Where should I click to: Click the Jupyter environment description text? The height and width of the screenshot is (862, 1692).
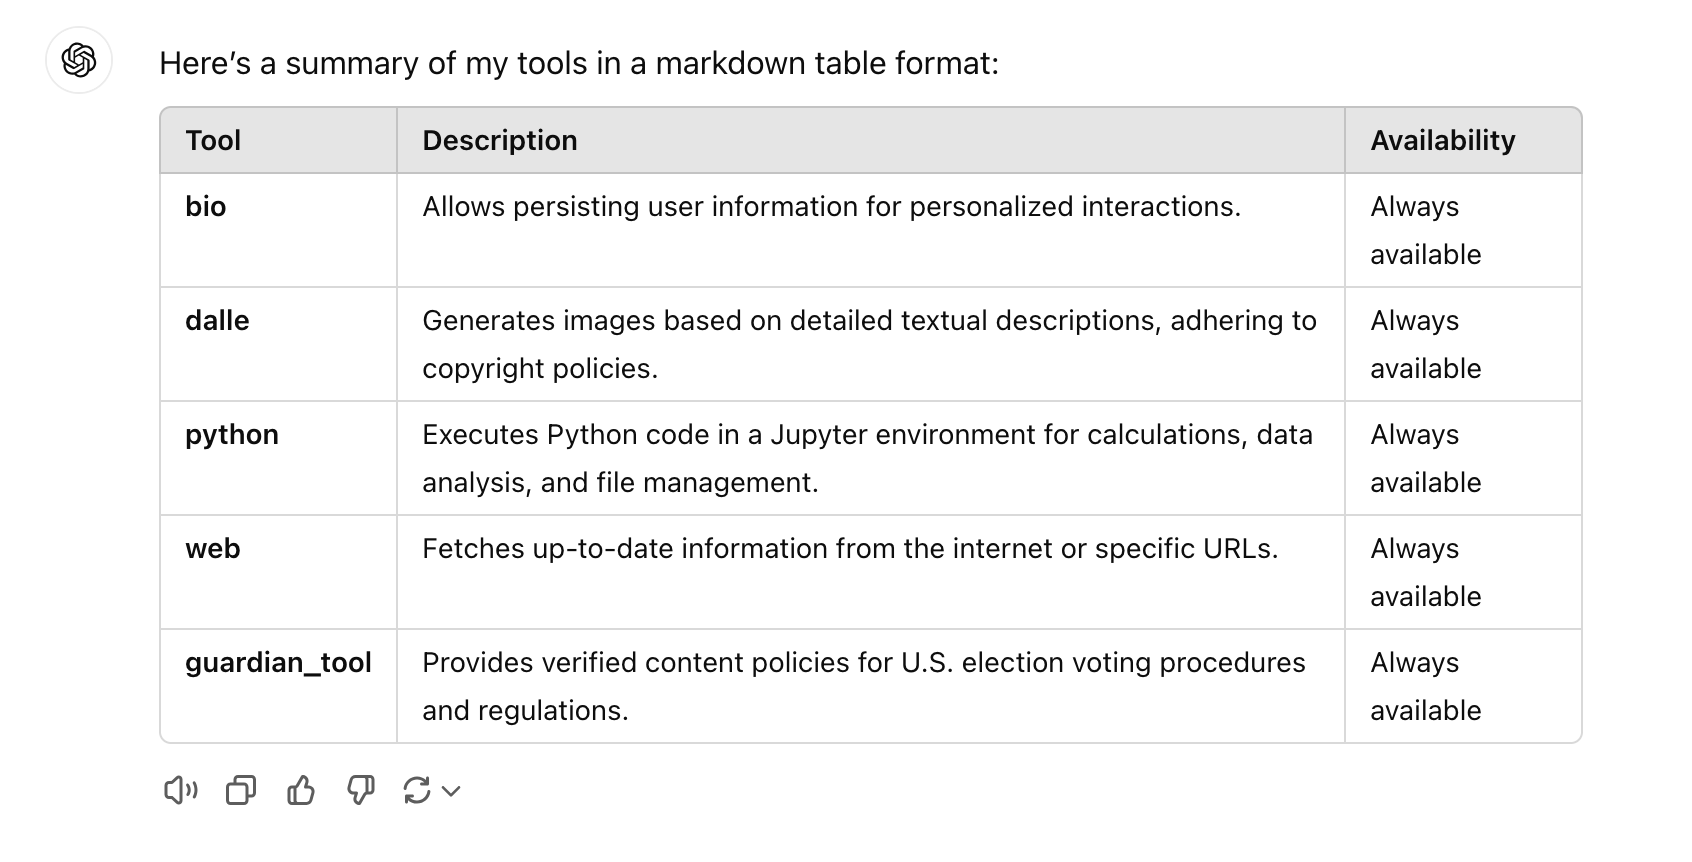867,458
